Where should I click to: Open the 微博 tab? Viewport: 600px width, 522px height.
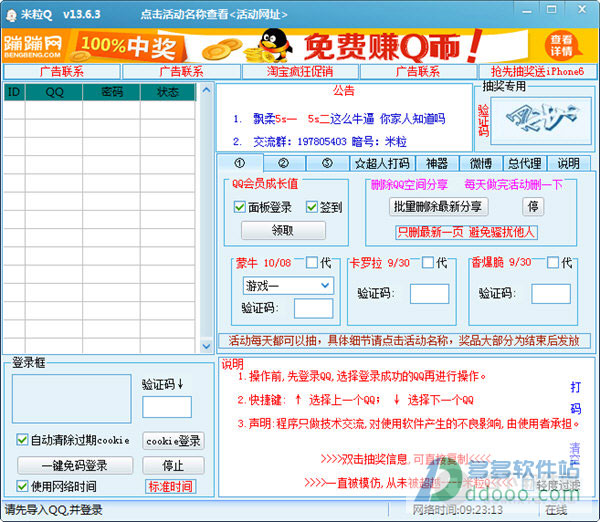point(481,164)
